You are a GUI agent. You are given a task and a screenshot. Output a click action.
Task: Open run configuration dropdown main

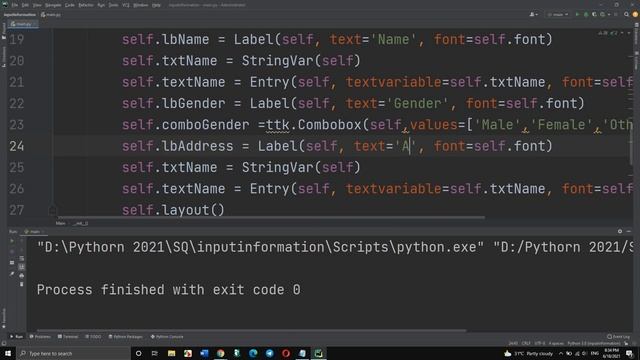pos(558,14)
